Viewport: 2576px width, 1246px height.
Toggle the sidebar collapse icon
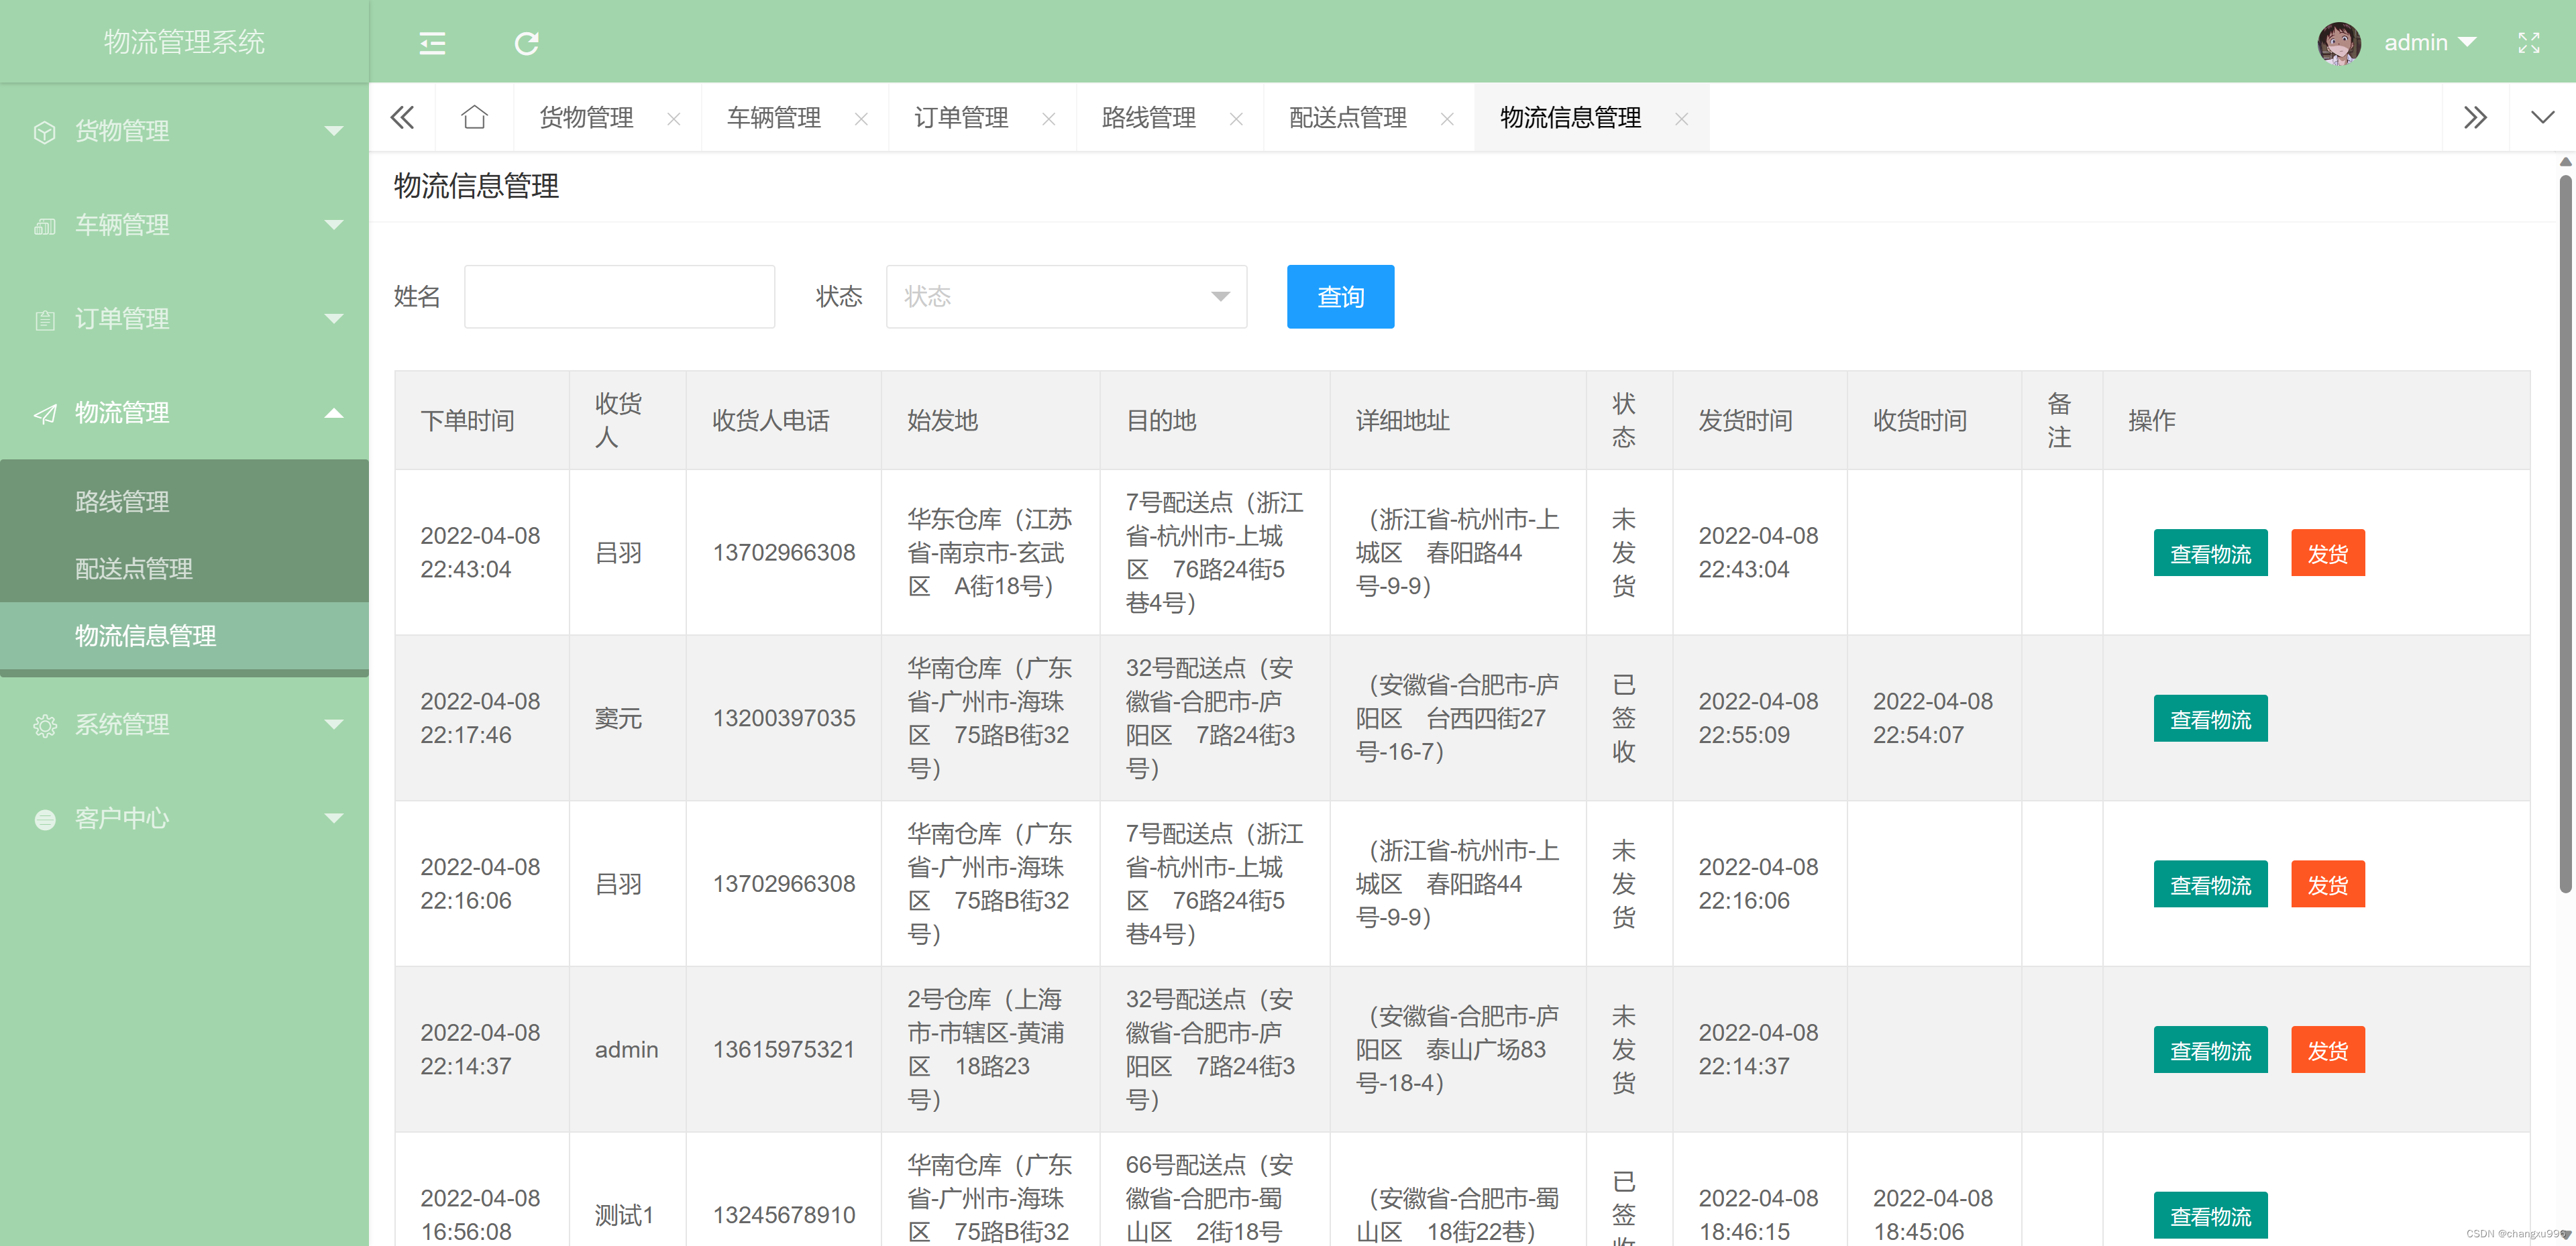click(432, 43)
